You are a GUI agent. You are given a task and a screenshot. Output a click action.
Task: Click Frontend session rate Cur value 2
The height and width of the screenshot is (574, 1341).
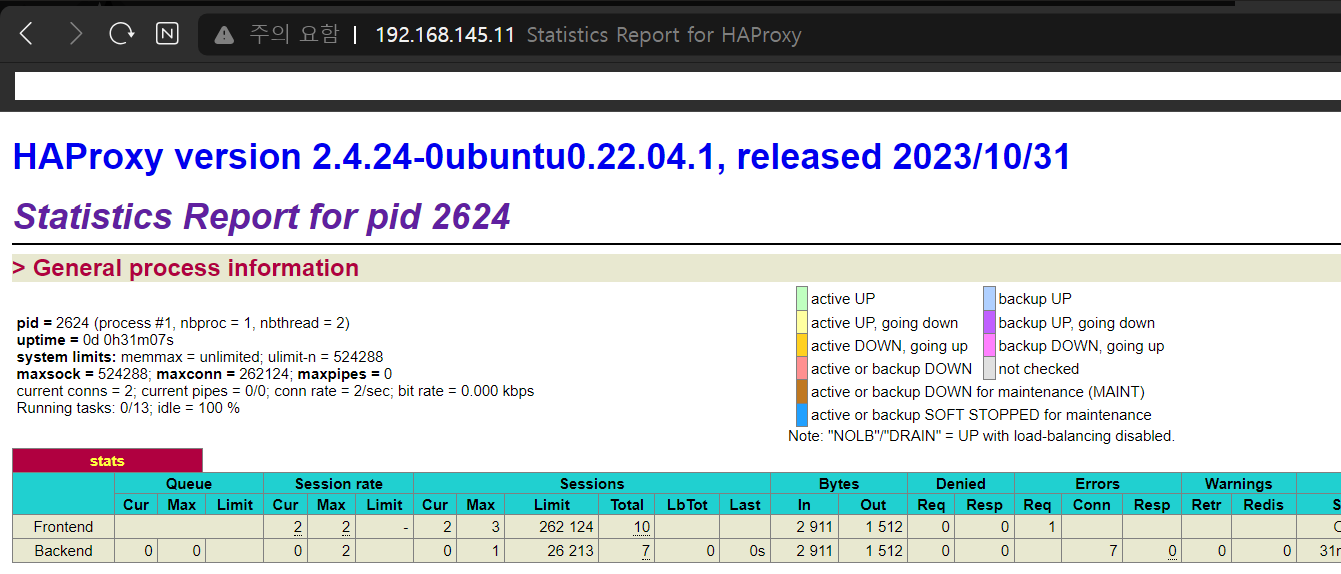(298, 527)
